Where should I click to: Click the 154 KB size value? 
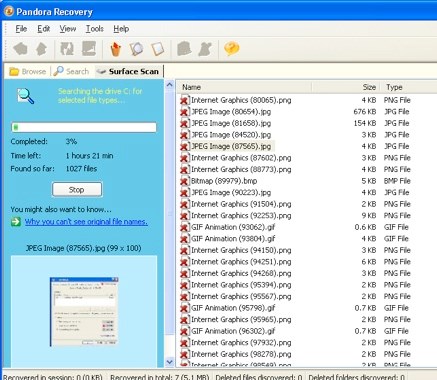[365, 123]
